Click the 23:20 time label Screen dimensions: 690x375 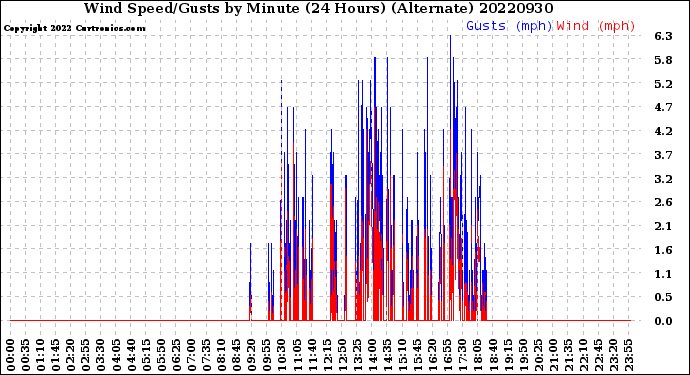(x=613, y=355)
